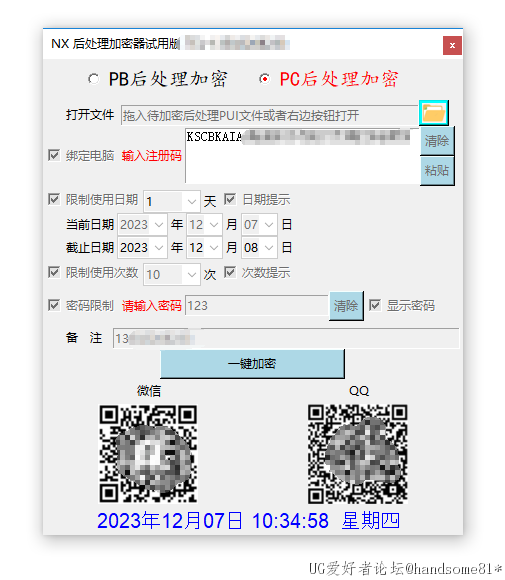
Task: Toggle 显示密码 checkbox
Action: pos(375,306)
